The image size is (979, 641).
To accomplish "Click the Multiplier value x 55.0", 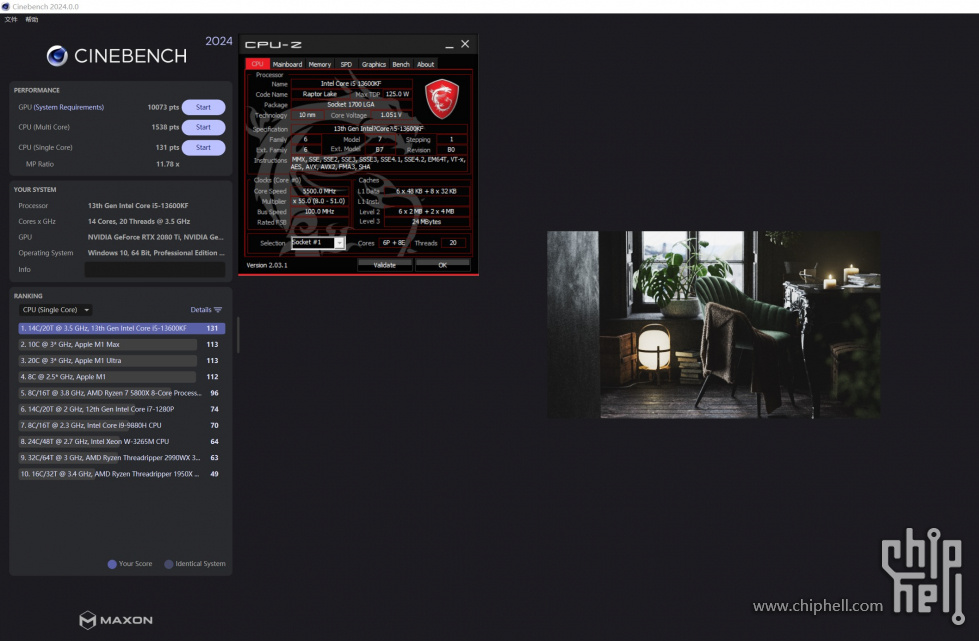I will pyautogui.click(x=319, y=202).
